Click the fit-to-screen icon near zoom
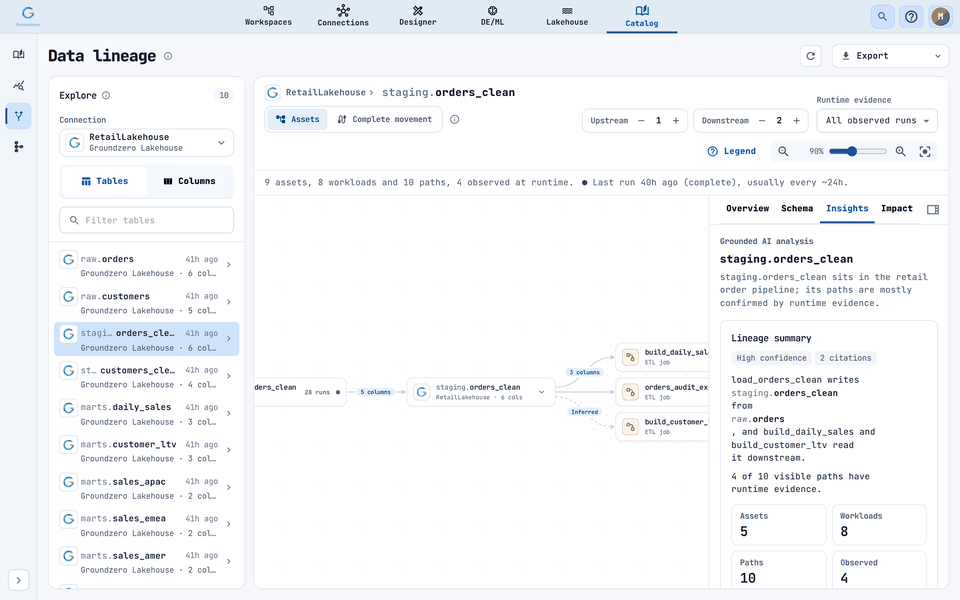This screenshot has height=600, width=960. (925, 151)
